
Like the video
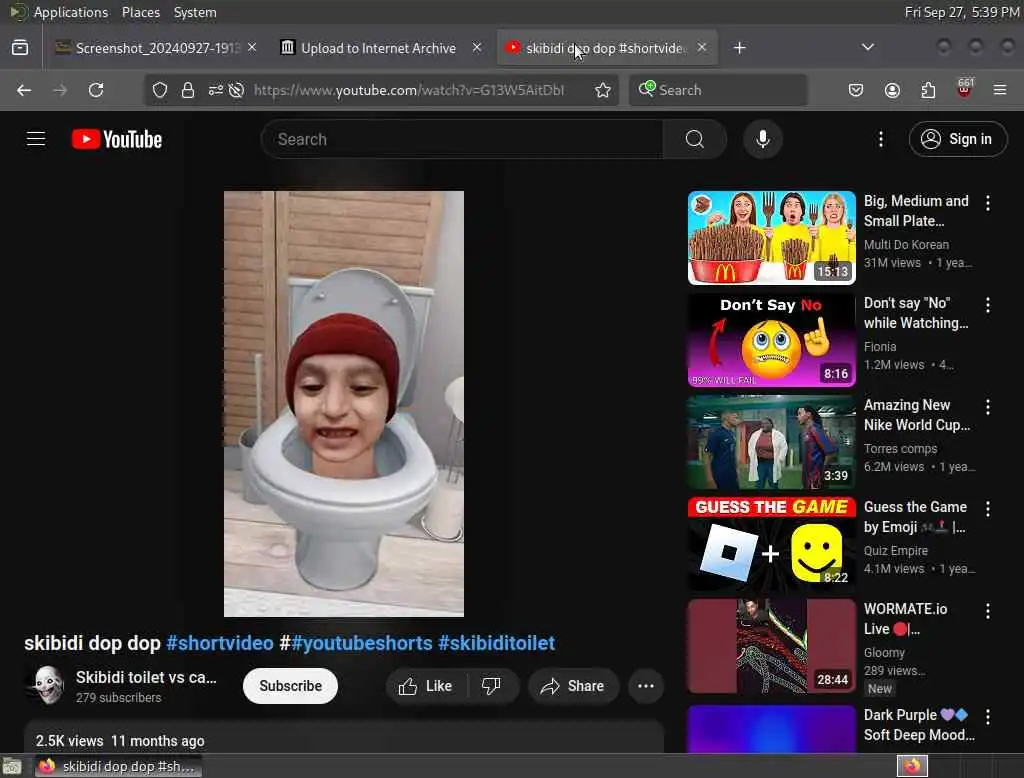pos(426,686)
